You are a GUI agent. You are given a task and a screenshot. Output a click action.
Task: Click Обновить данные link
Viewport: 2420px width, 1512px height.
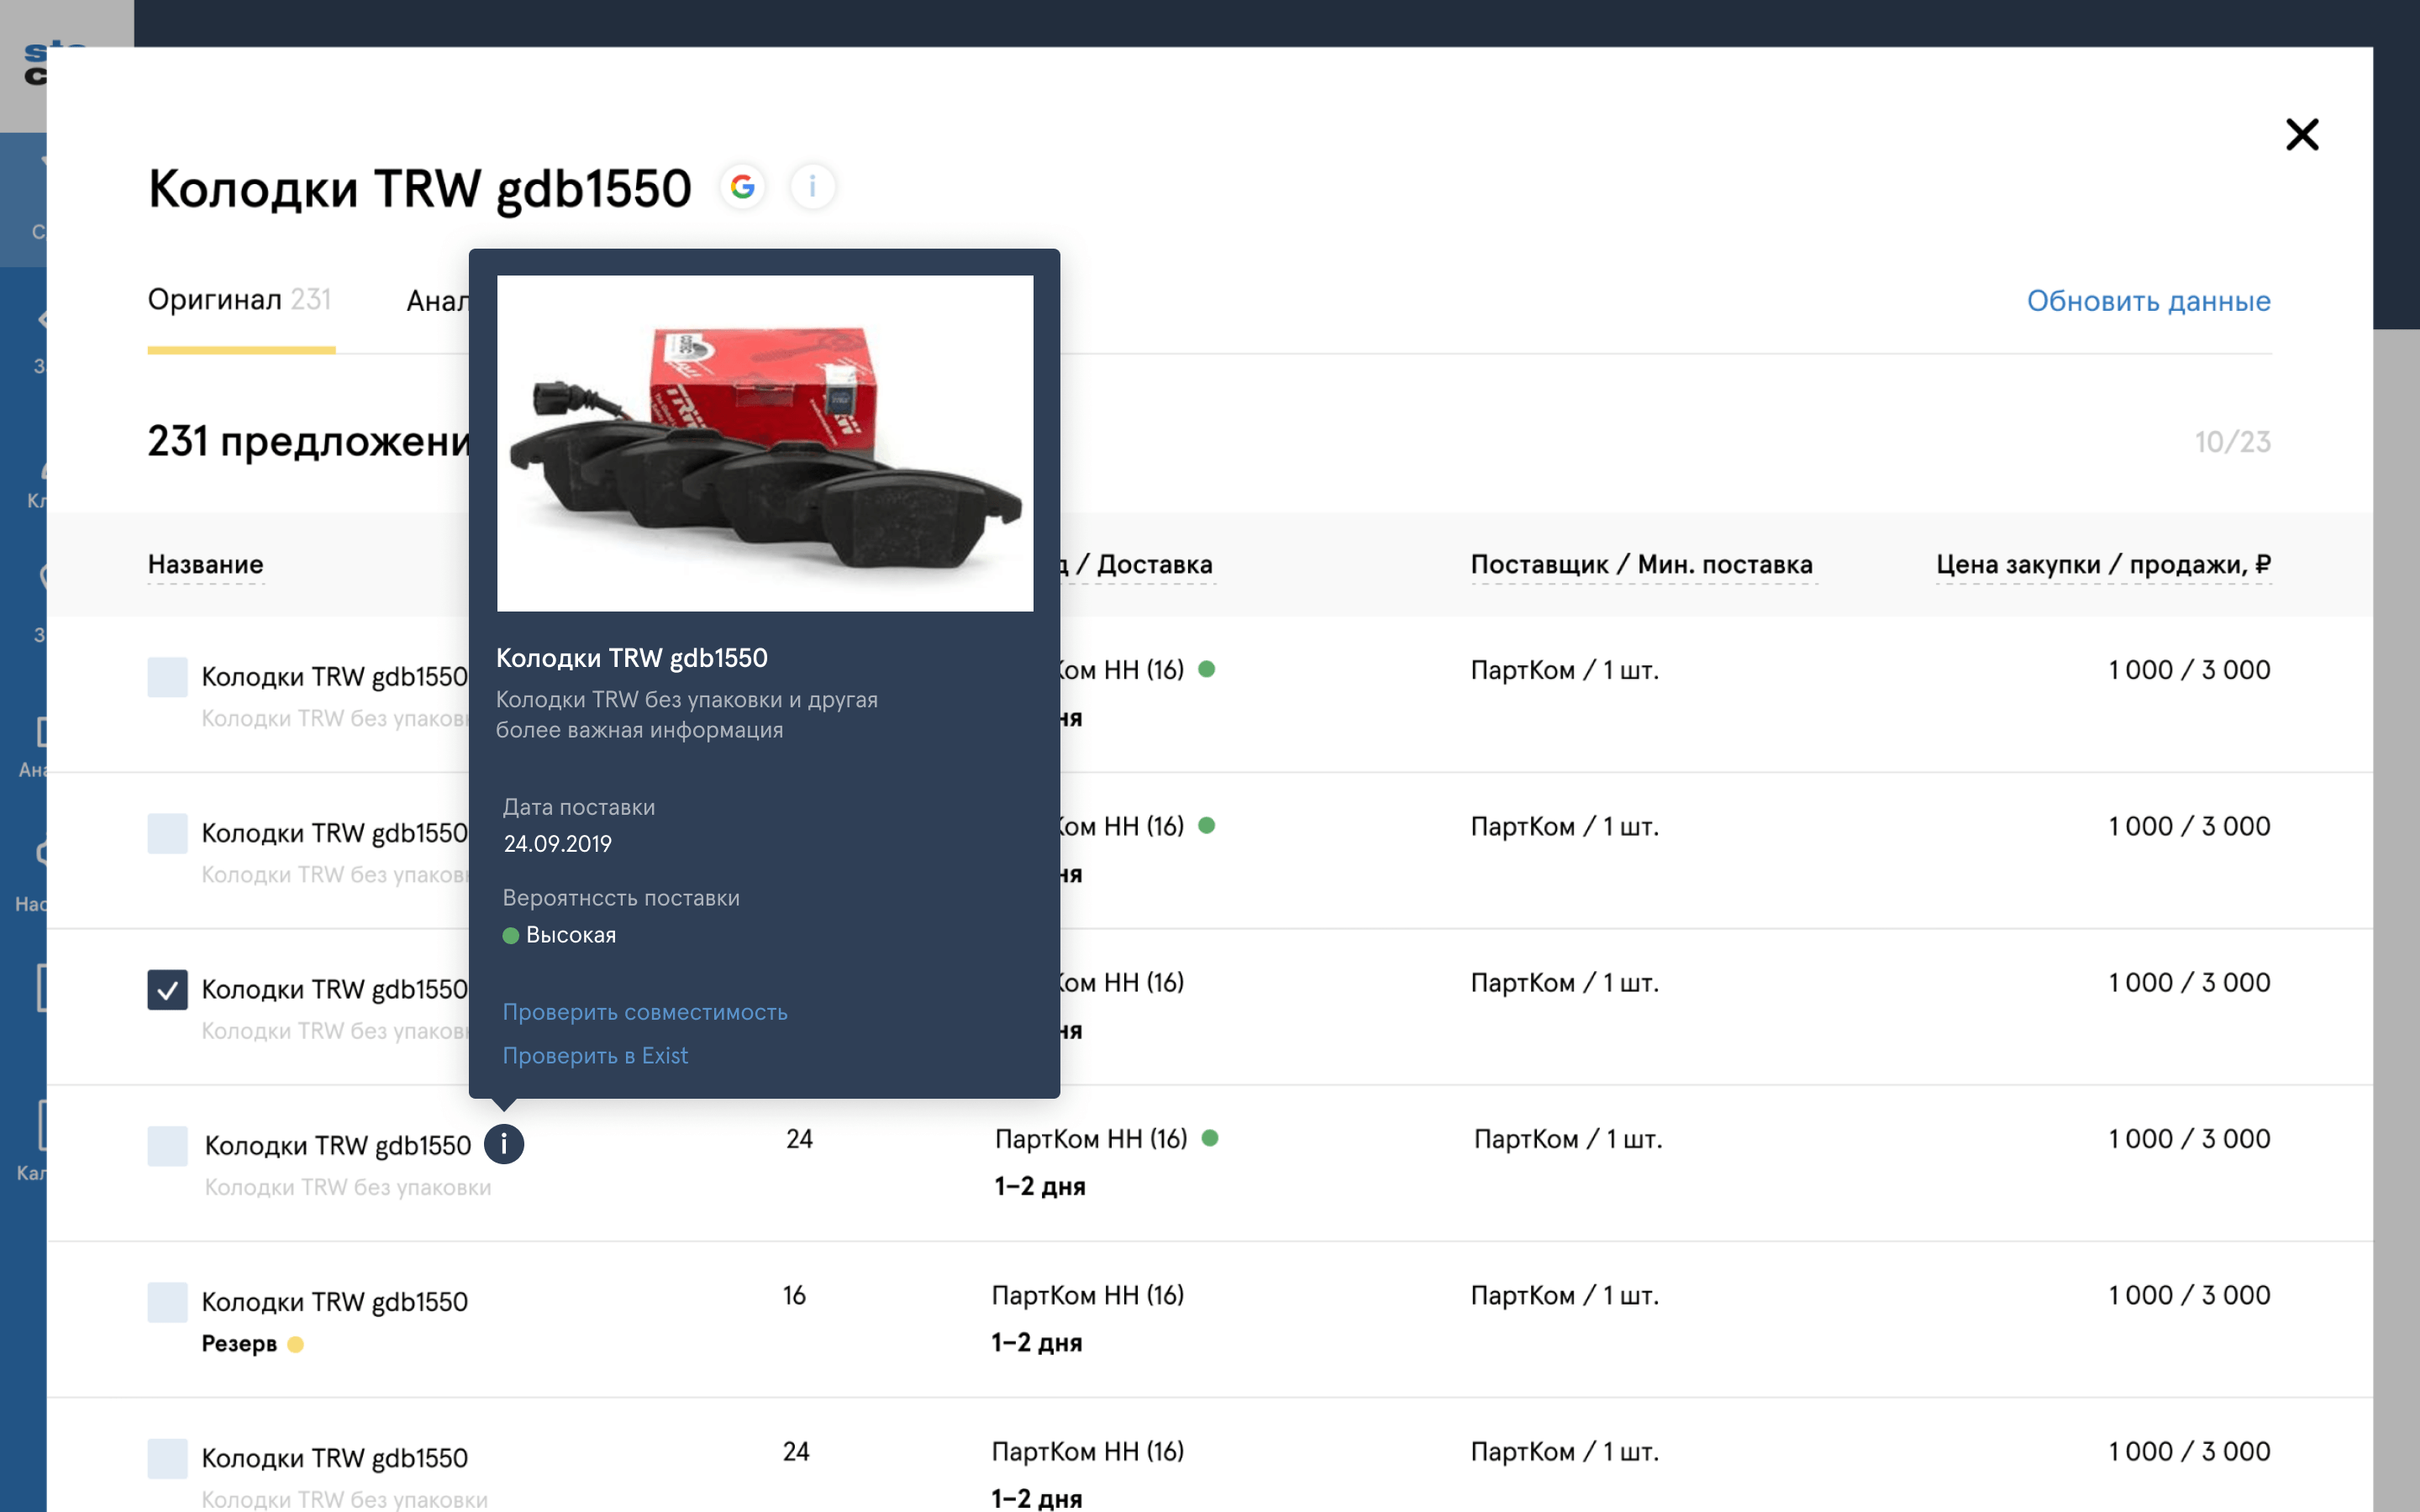[x=2148, y=301]
